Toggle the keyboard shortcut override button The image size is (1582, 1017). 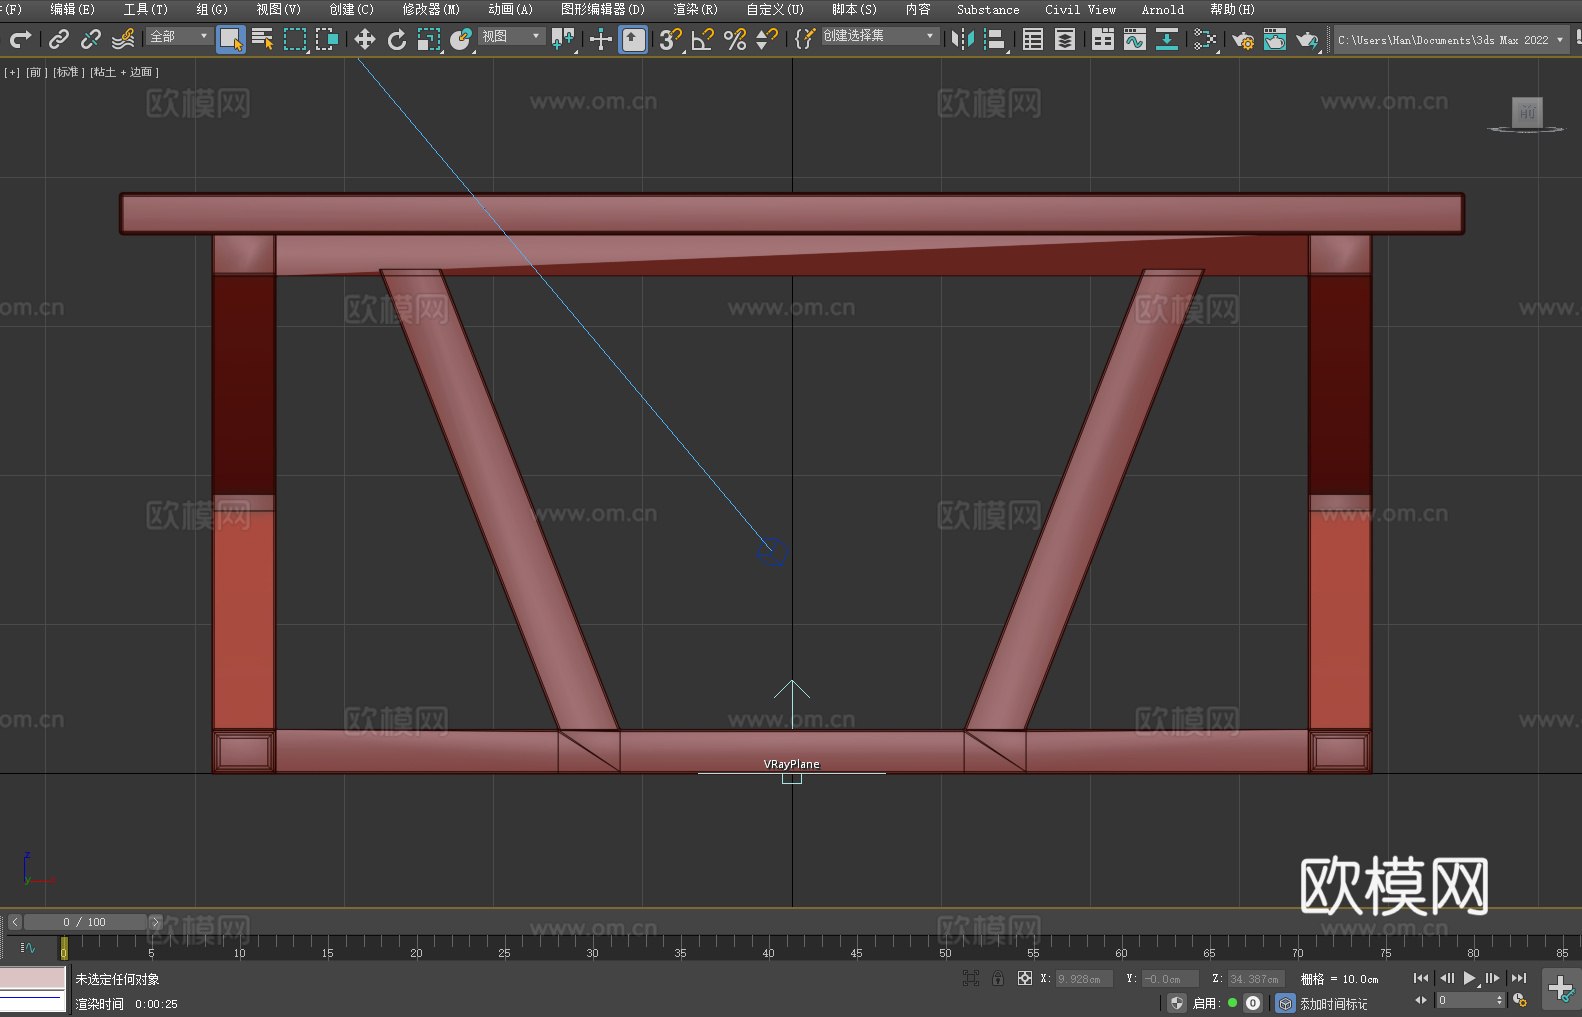click(633, 39)
